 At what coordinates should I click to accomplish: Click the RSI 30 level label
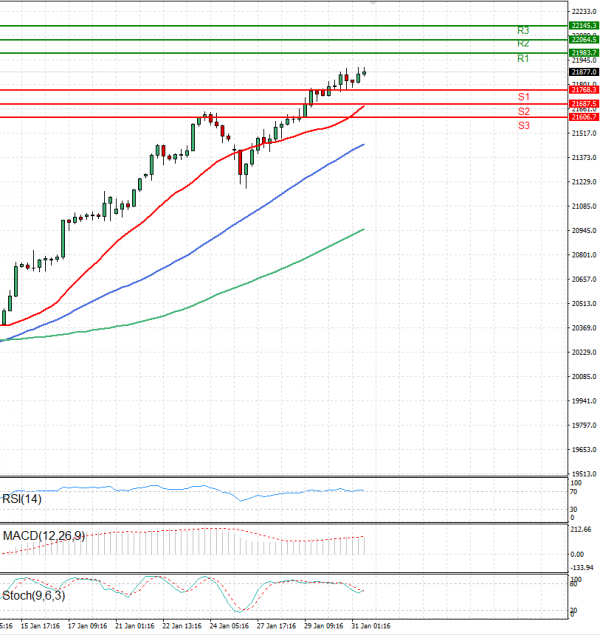(x=574, y=509)
